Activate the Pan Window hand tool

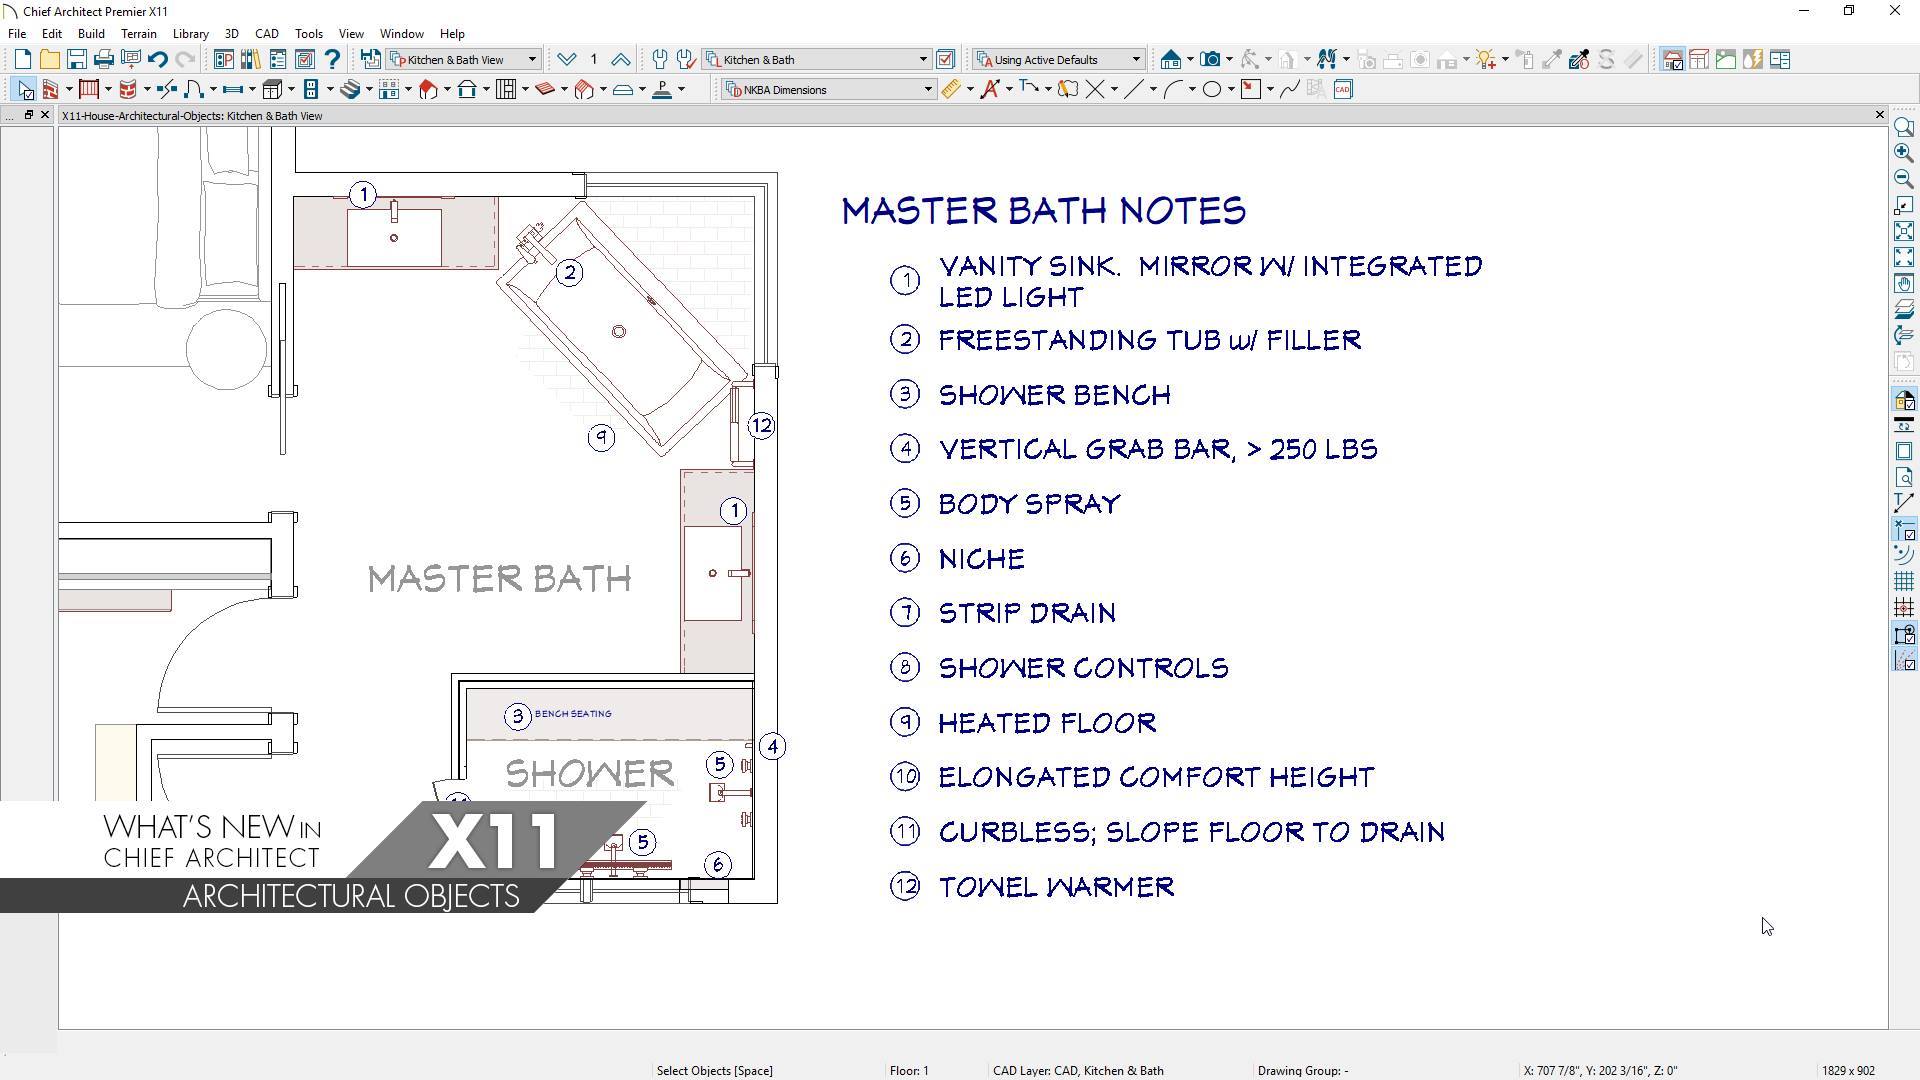(x=1904, y=284)
